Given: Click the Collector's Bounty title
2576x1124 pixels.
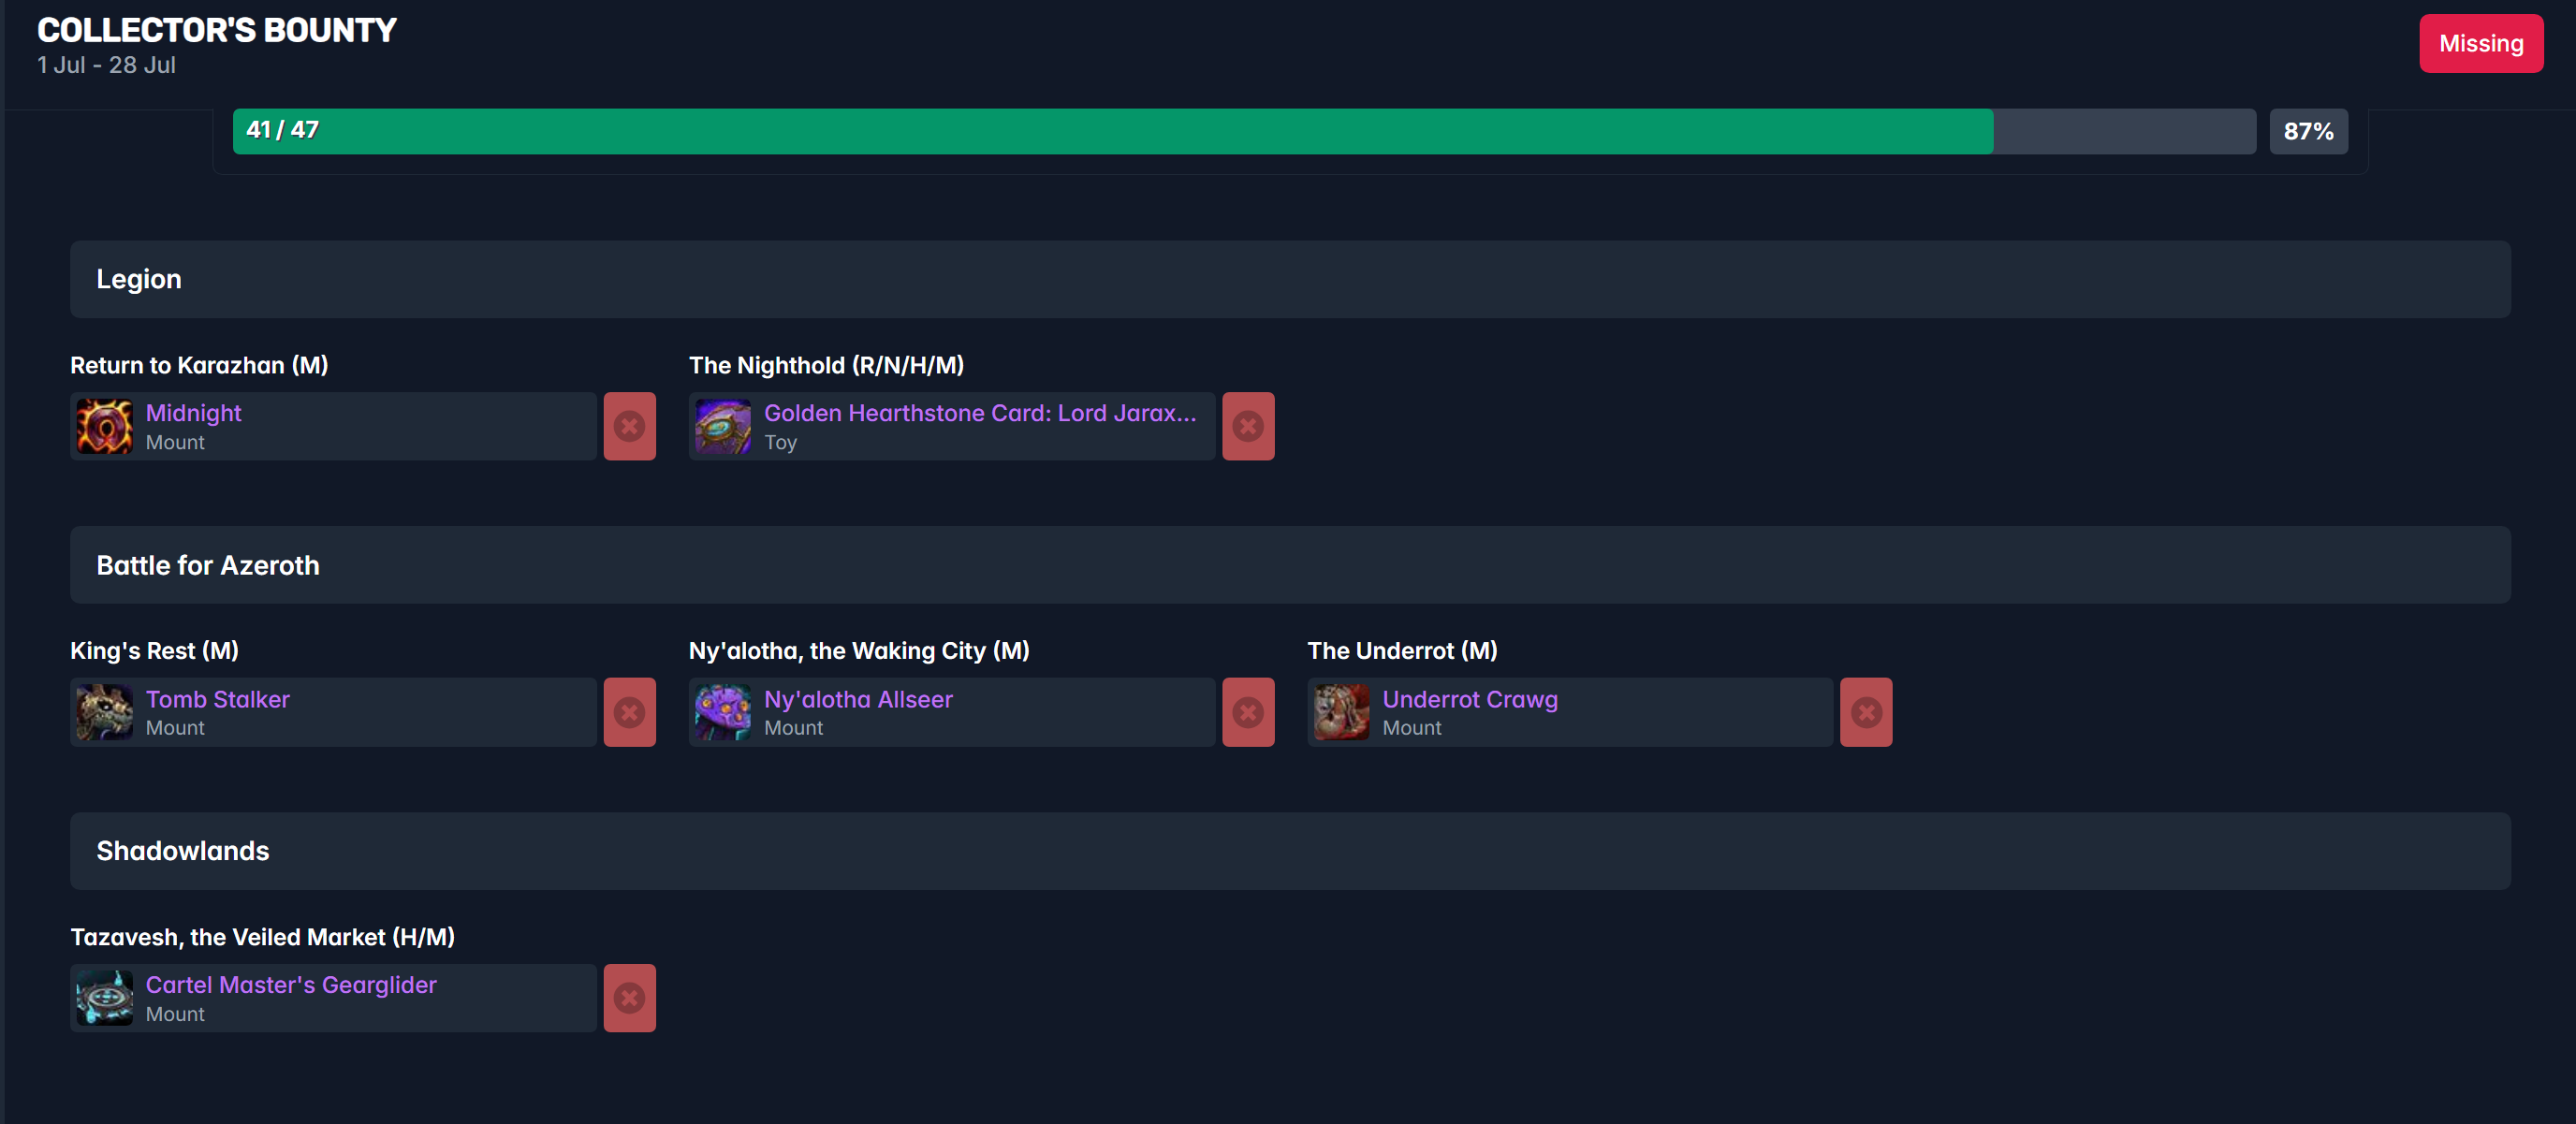Looking at the screenshot, I should click(217, 30).
